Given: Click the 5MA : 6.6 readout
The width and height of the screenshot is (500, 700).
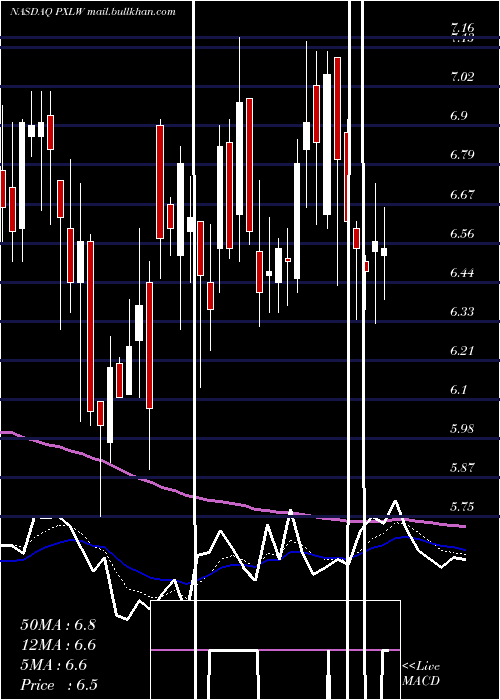Looking at the screenshot, I should tap(54, 665).
